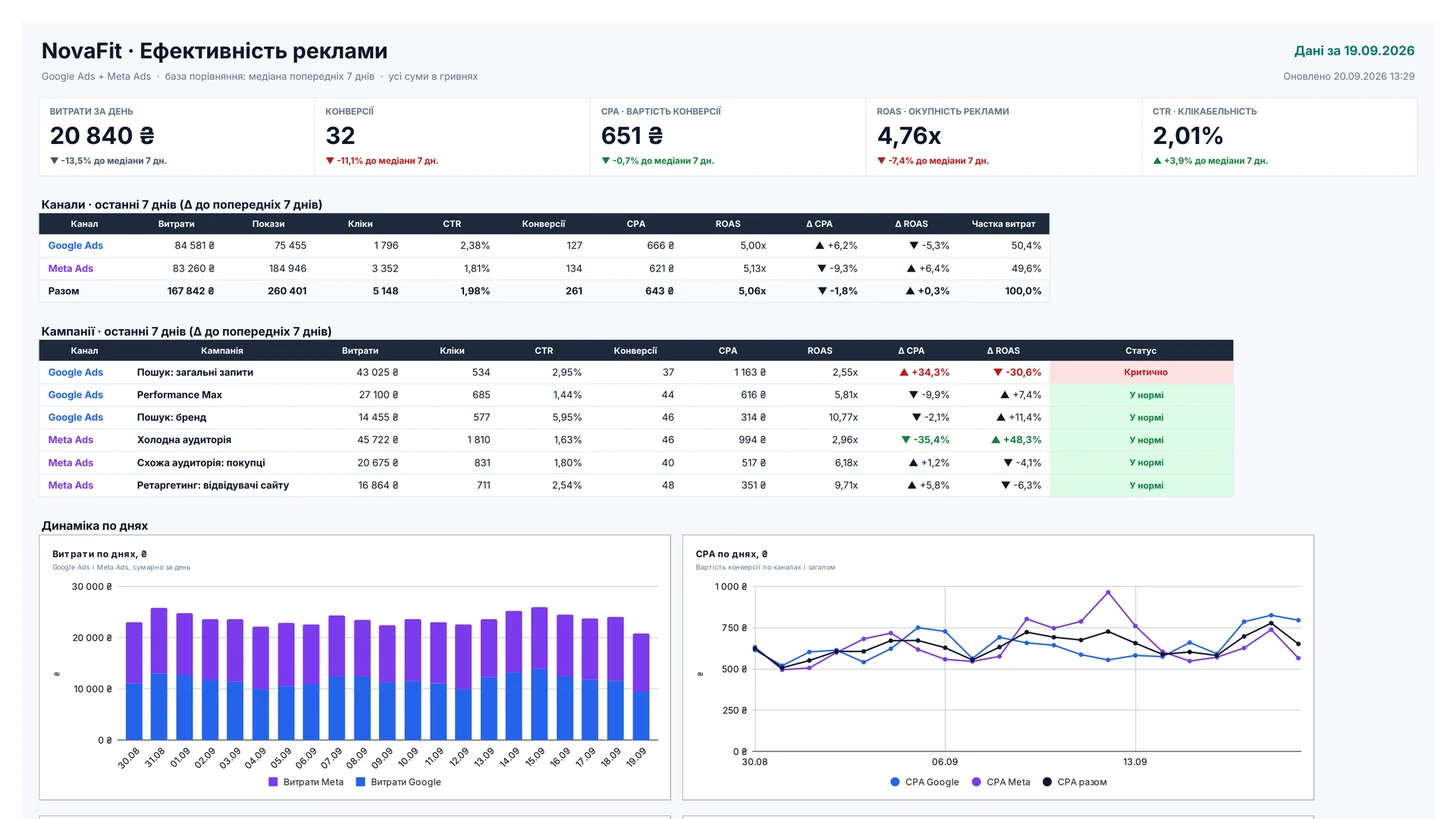
Task: Sort channels by Частка витрат header
Action: click(1004, 224)
